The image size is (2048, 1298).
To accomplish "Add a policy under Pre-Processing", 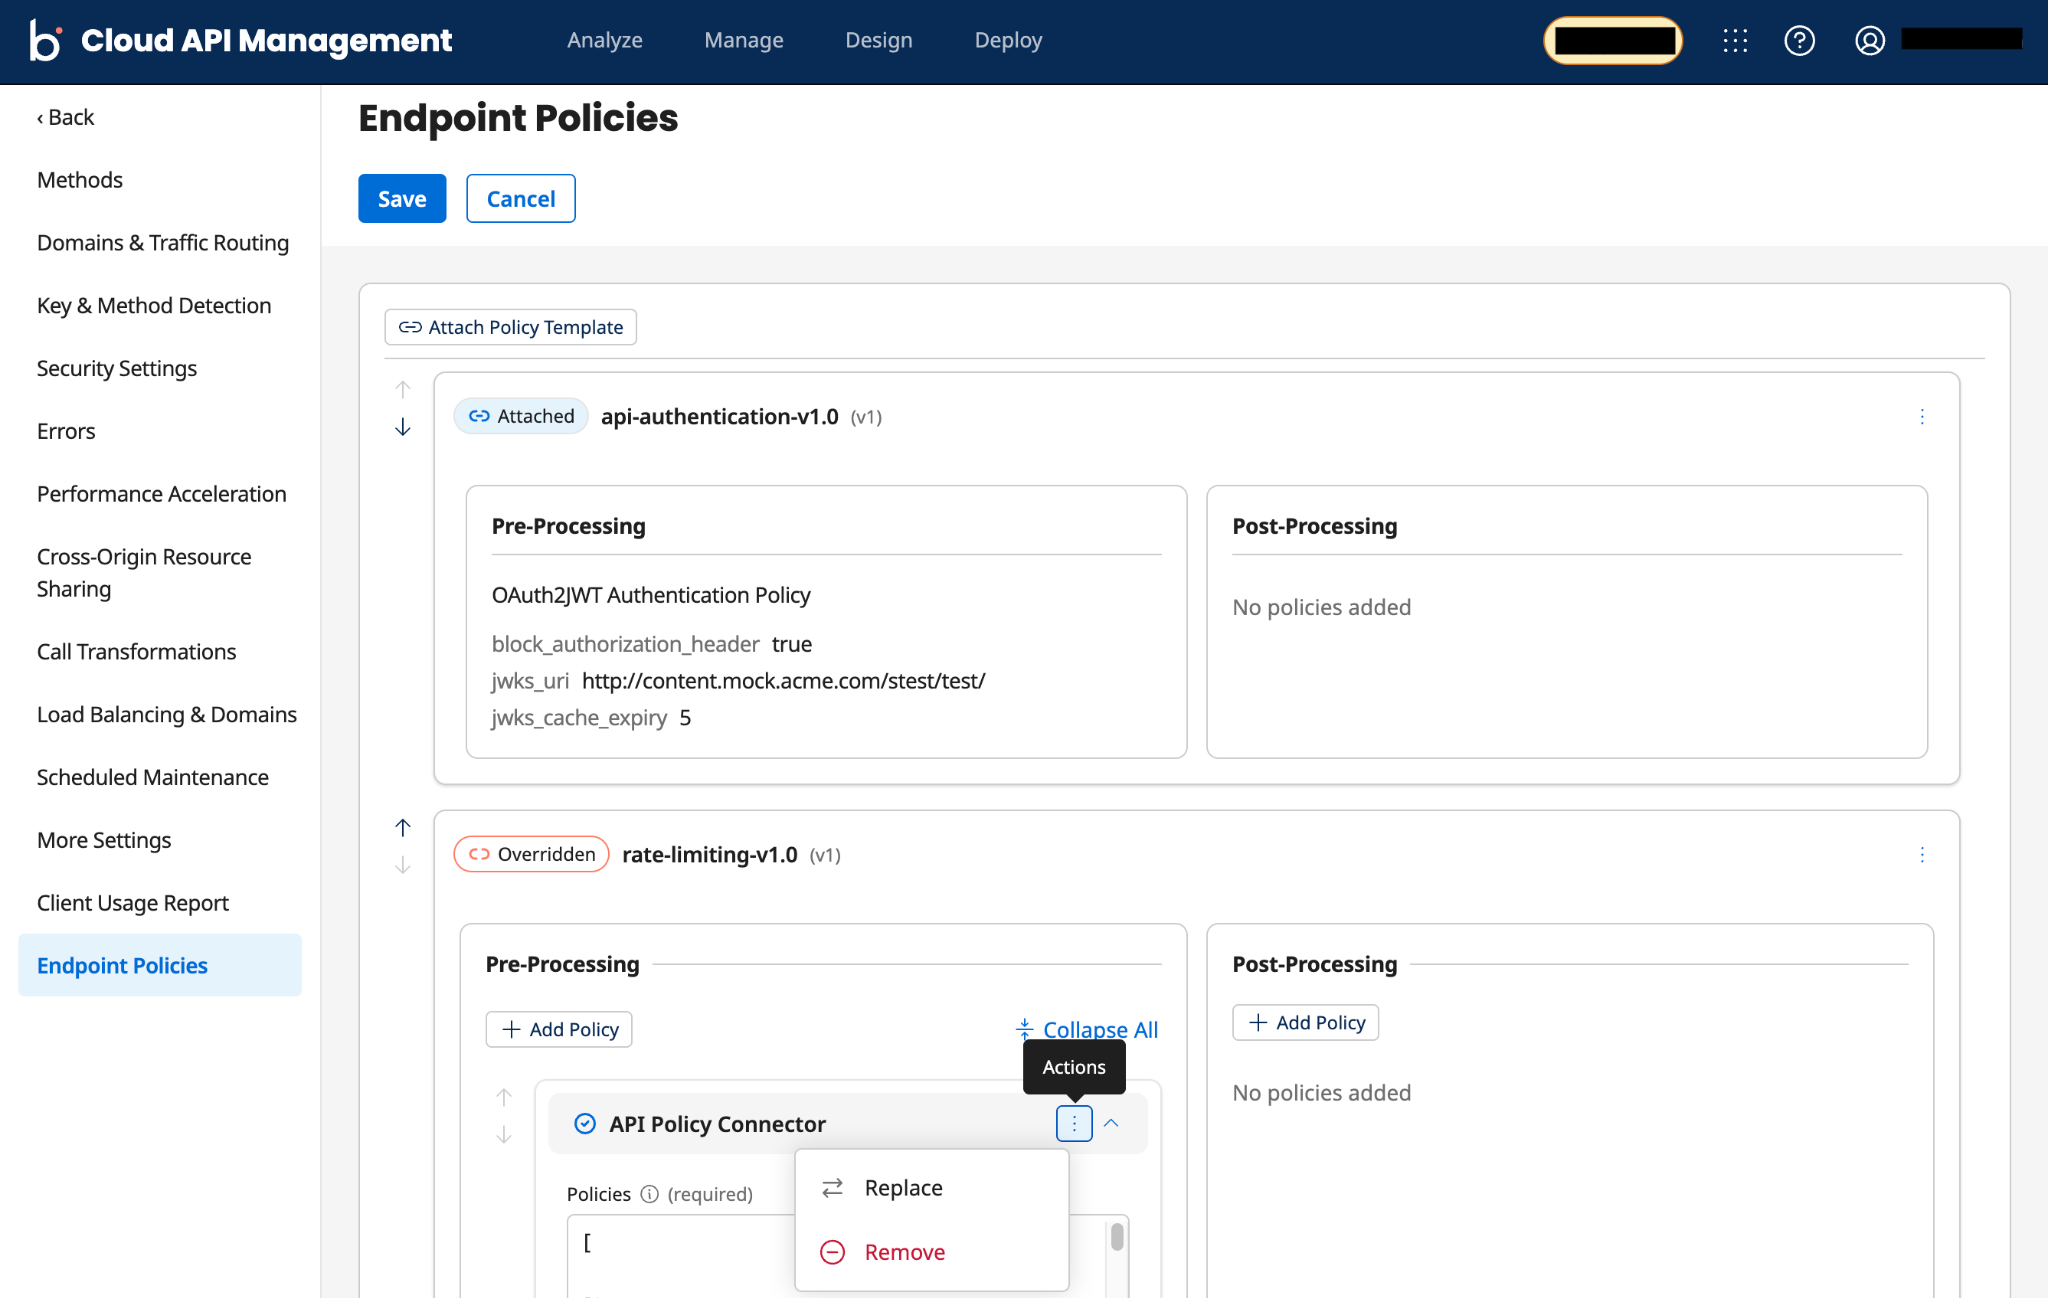I will pyautogui.click(x=559, y=1029).
